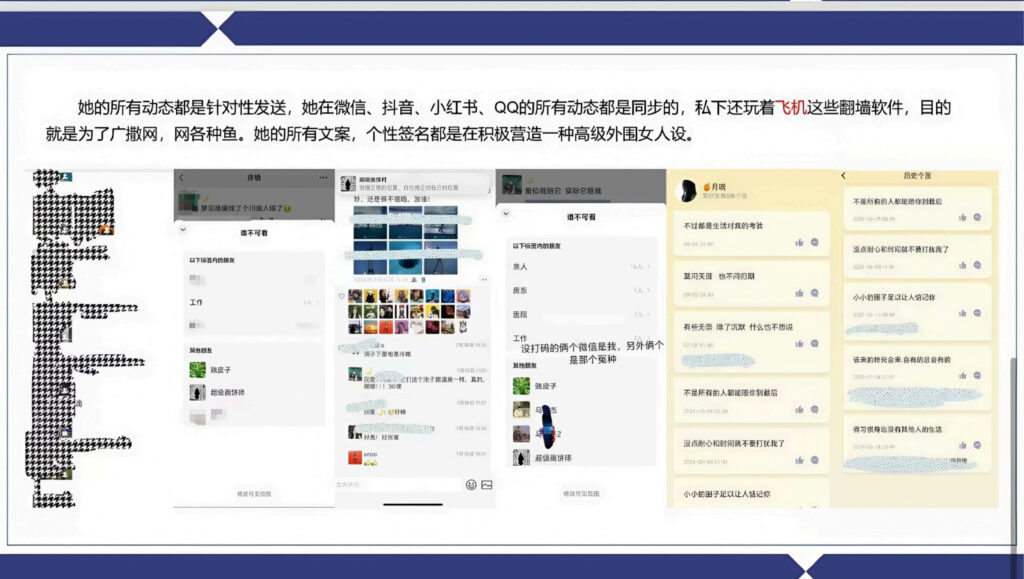Image resolution: width=1024 pixels, height=579 pixels.
Task: Tap the back arrow in 历史个签 header
Action: click(844, 176)
